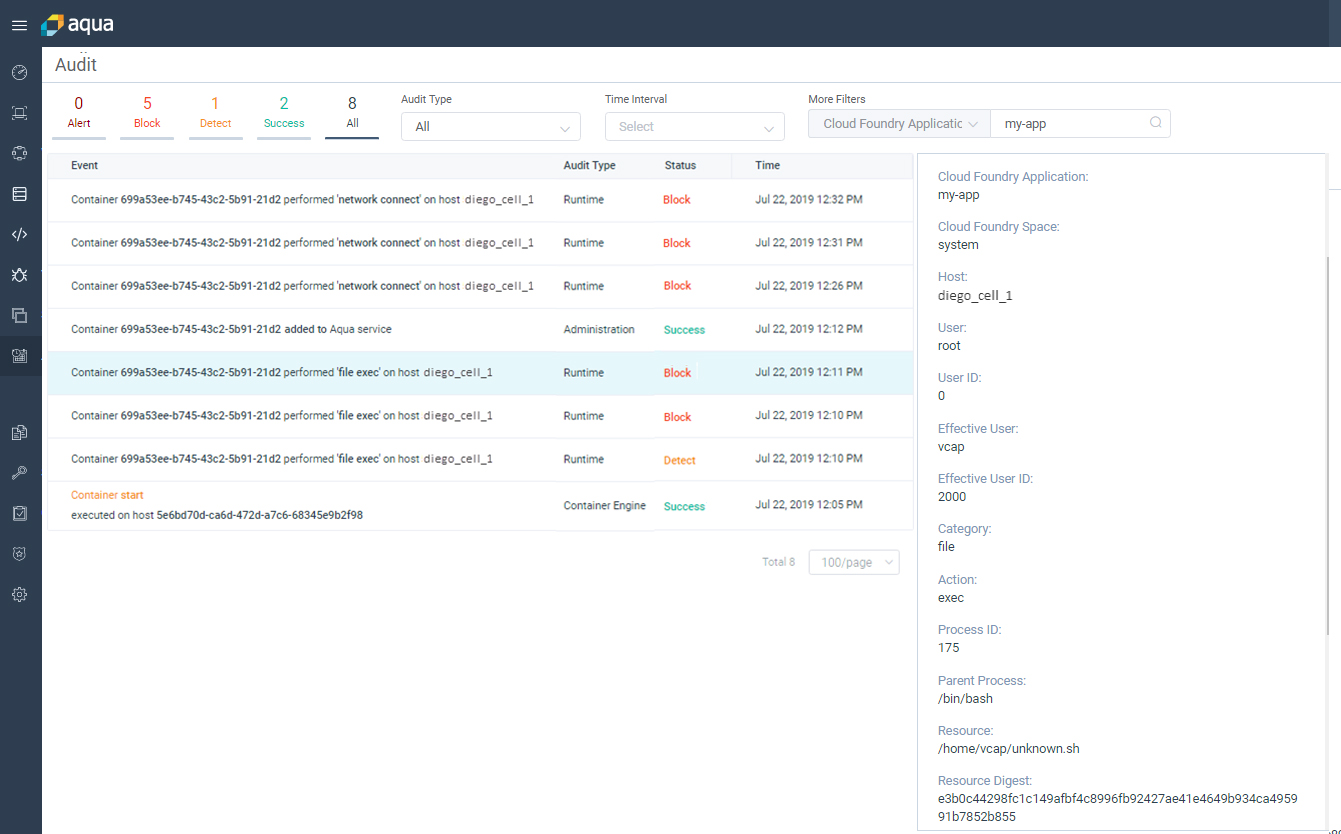Click the Success status at 12:12 PM
Screen dimensions: 1341x834
(684, 330)
